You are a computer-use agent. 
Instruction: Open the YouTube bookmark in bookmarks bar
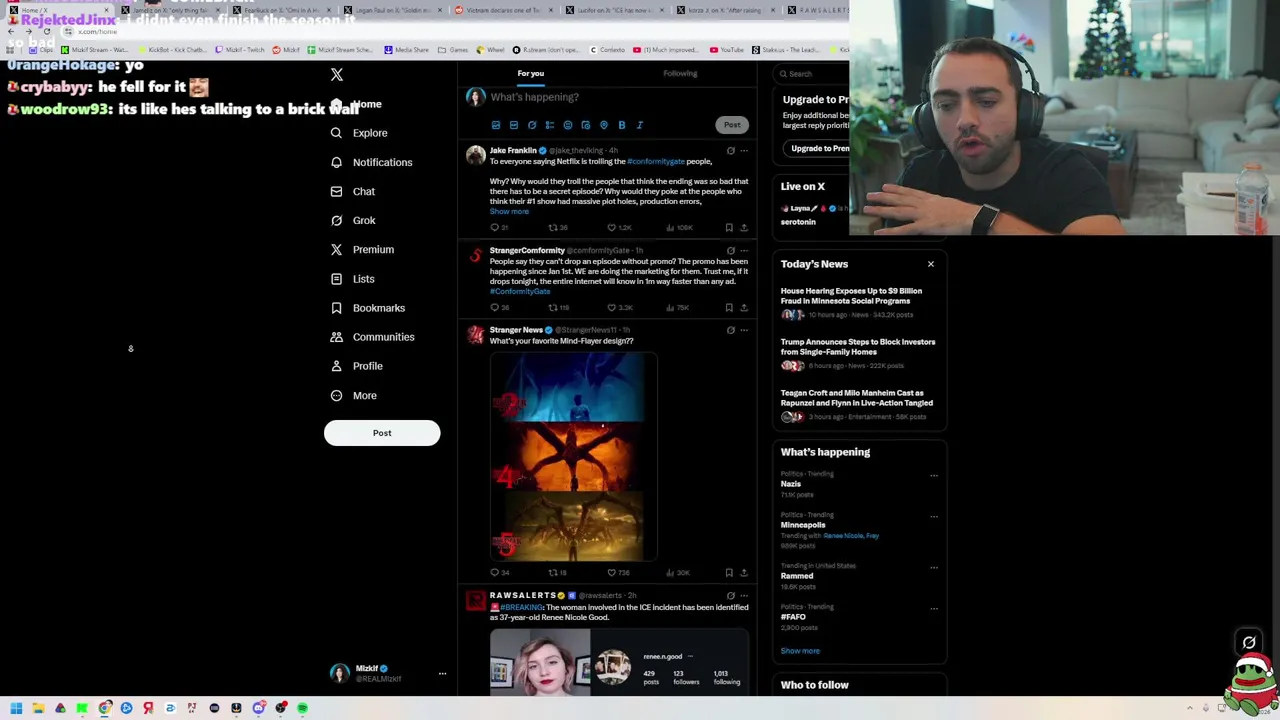click(x=727, y=50)
